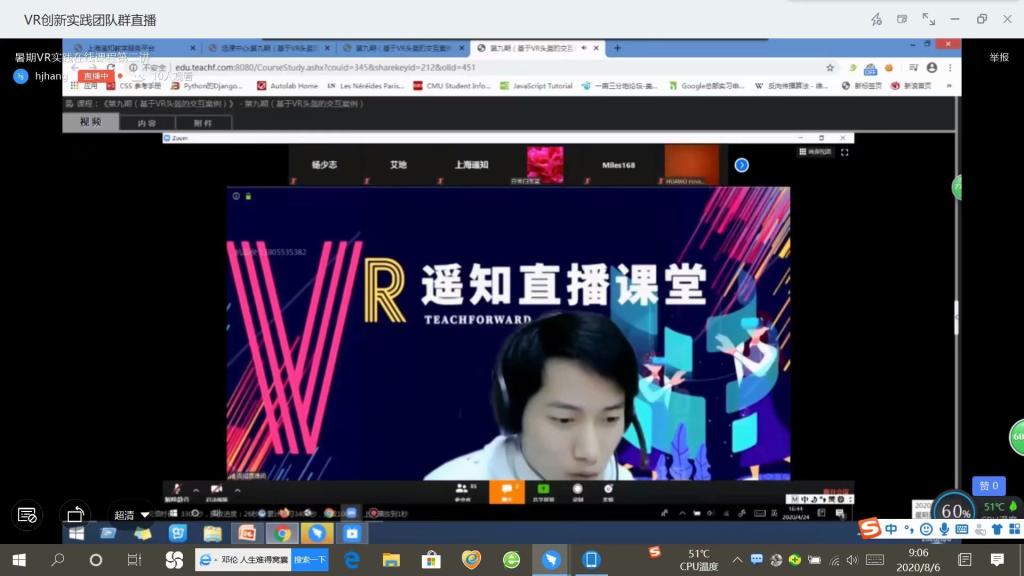
Task: Open the Sogou toolbox grid icon
Action: click(x=1014, y=529)
